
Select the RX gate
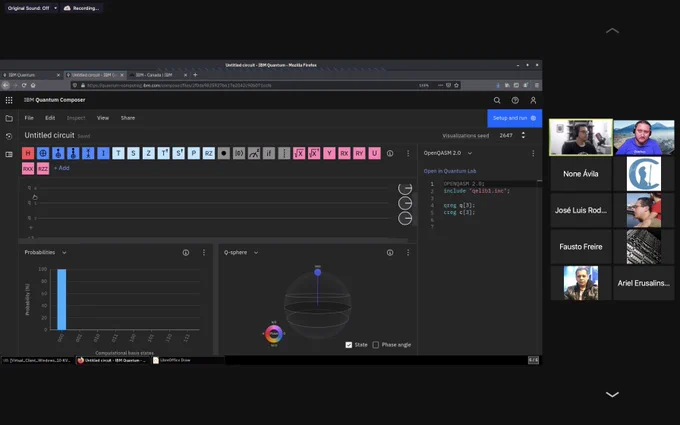[x=344, y=153]
